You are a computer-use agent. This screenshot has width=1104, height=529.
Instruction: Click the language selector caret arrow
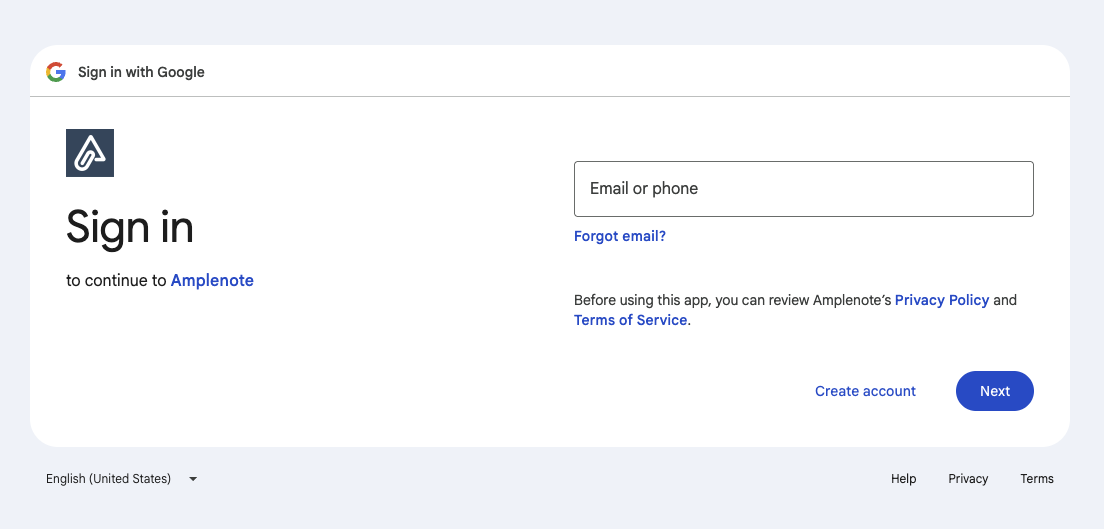pos(193,479)
